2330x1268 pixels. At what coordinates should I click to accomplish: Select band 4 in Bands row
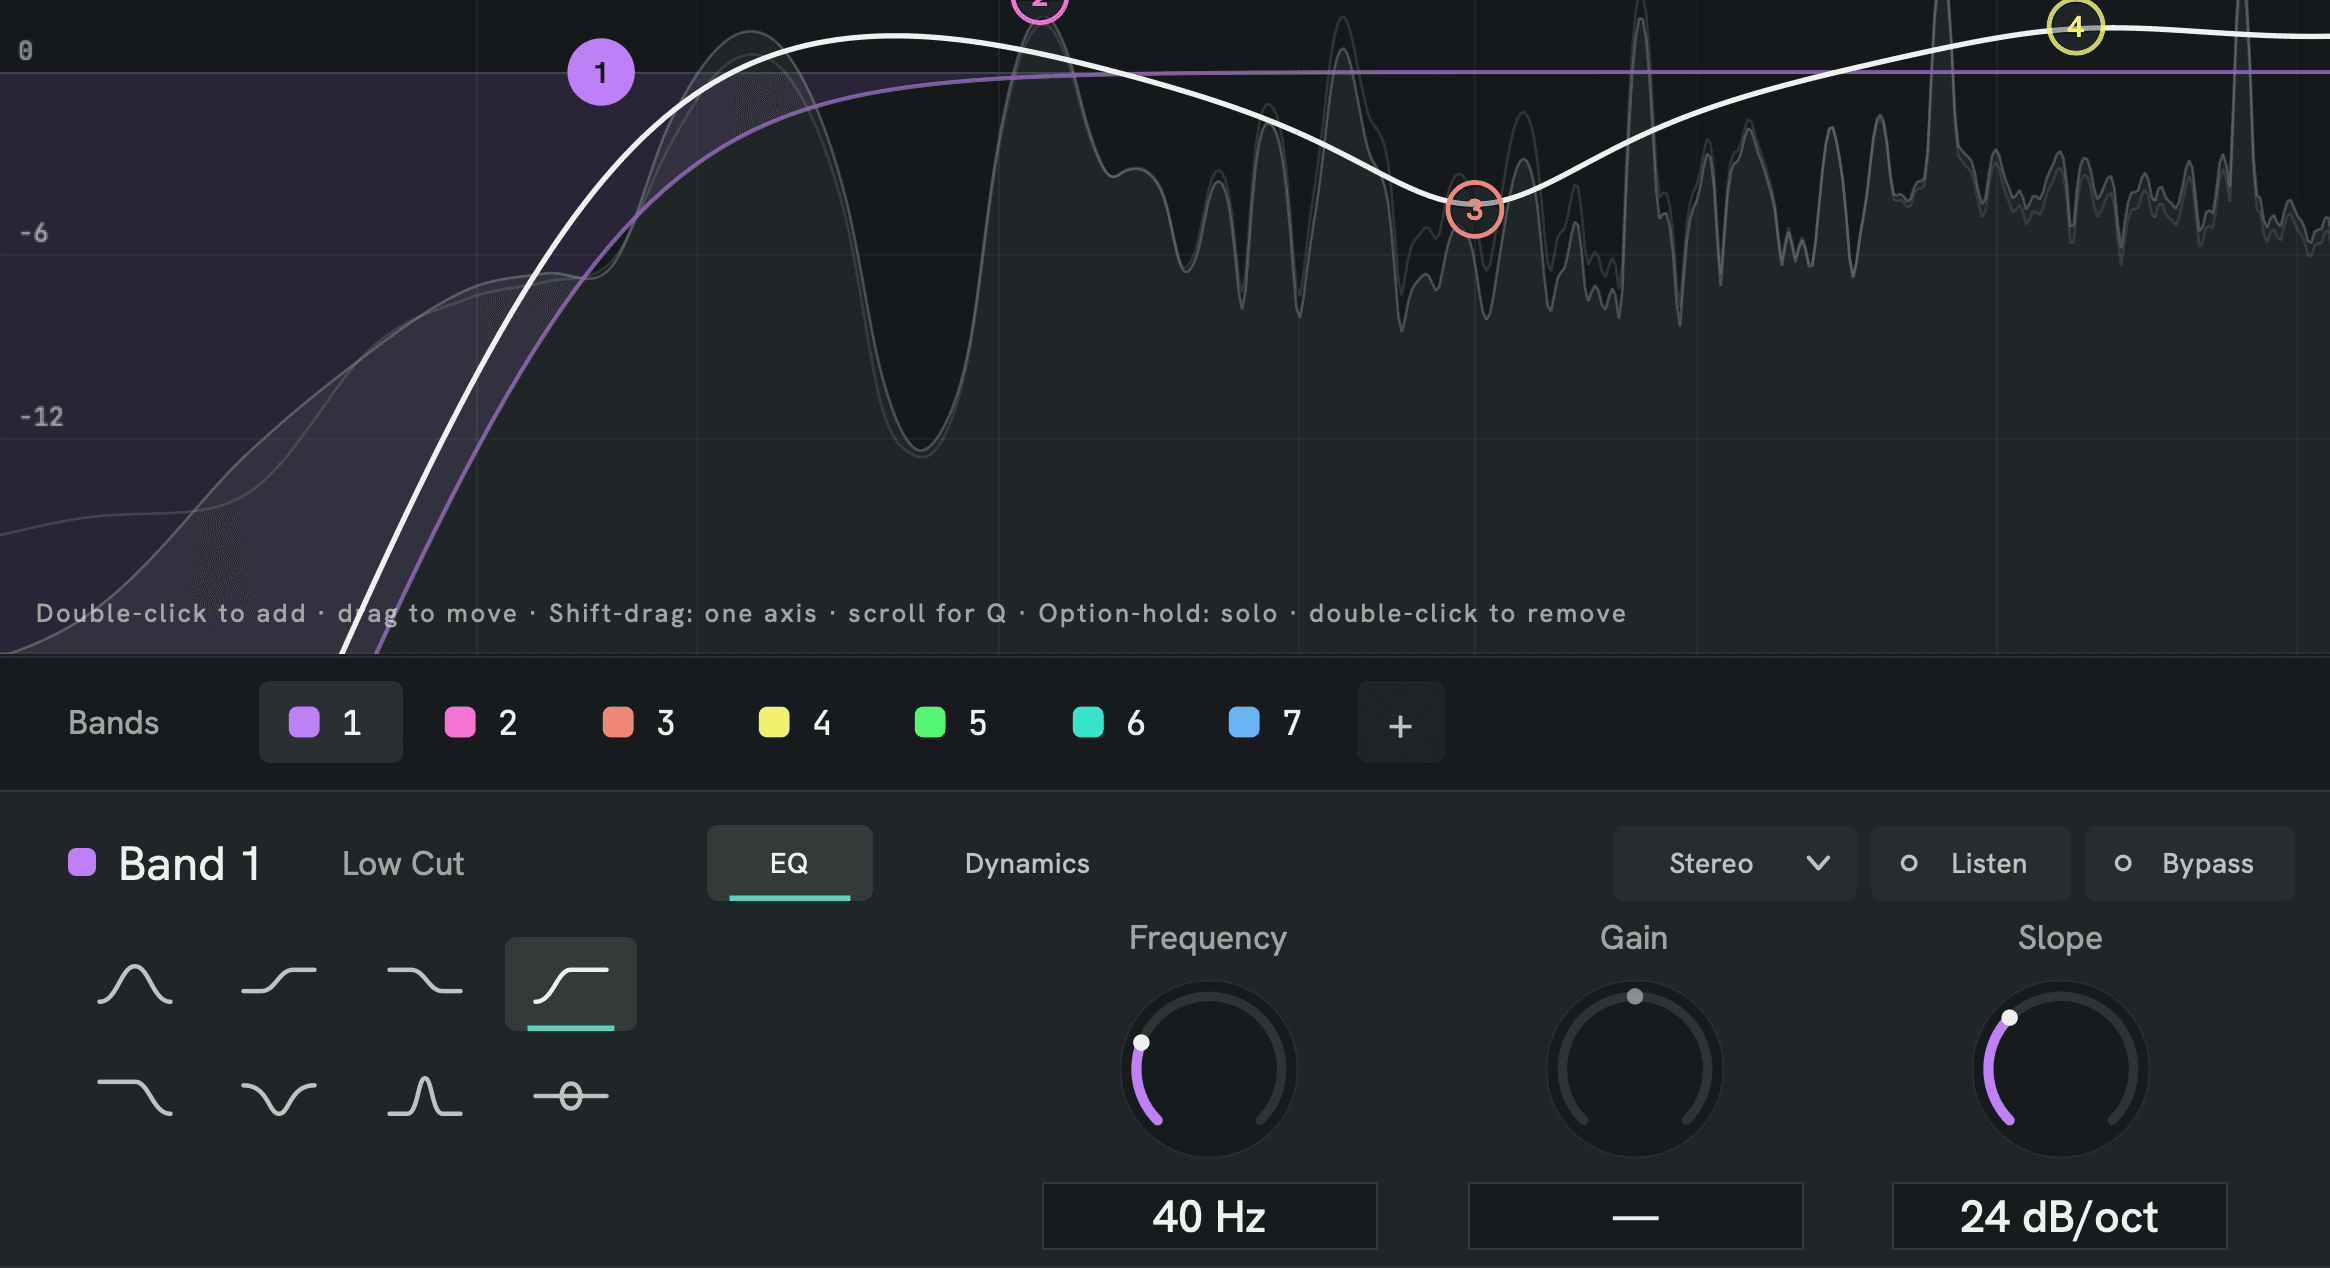(x=795, y=722)
